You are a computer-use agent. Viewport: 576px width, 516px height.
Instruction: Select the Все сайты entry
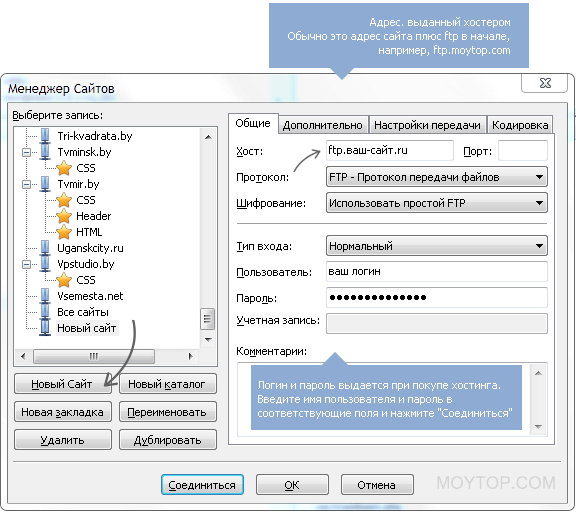click(83, 312)
